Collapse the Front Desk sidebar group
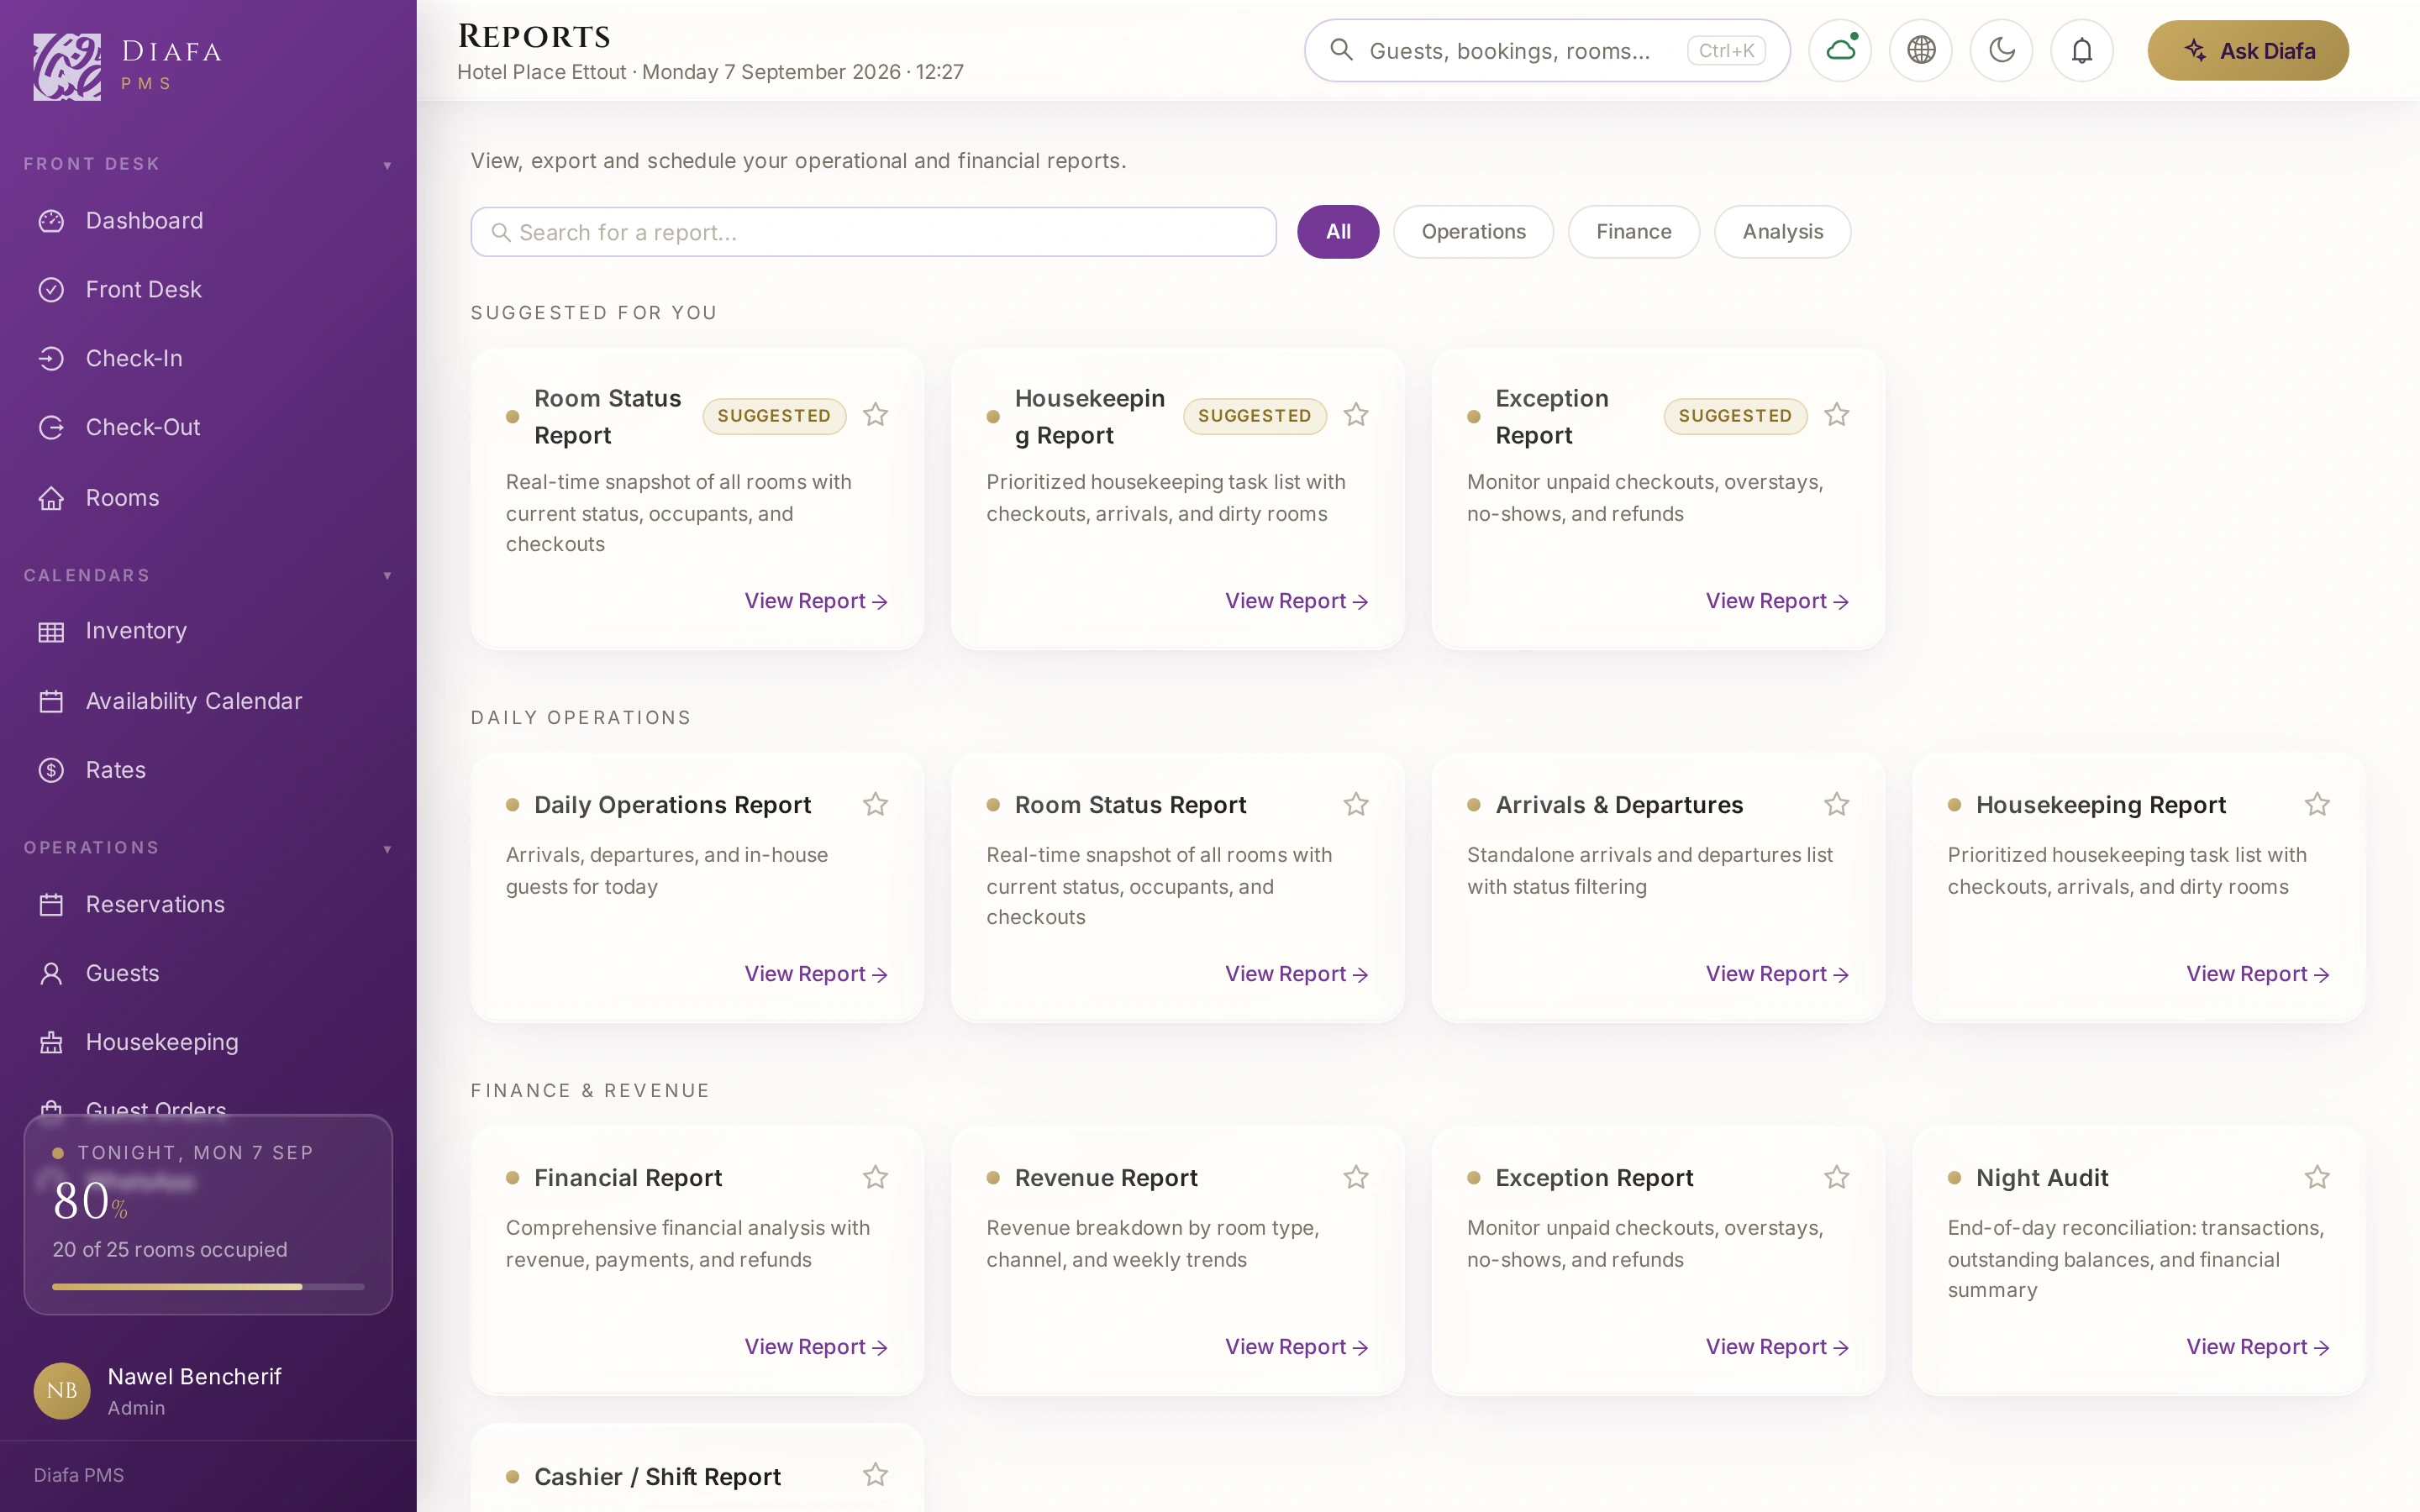This screenshot has height=1512, width=2420. 208,164
